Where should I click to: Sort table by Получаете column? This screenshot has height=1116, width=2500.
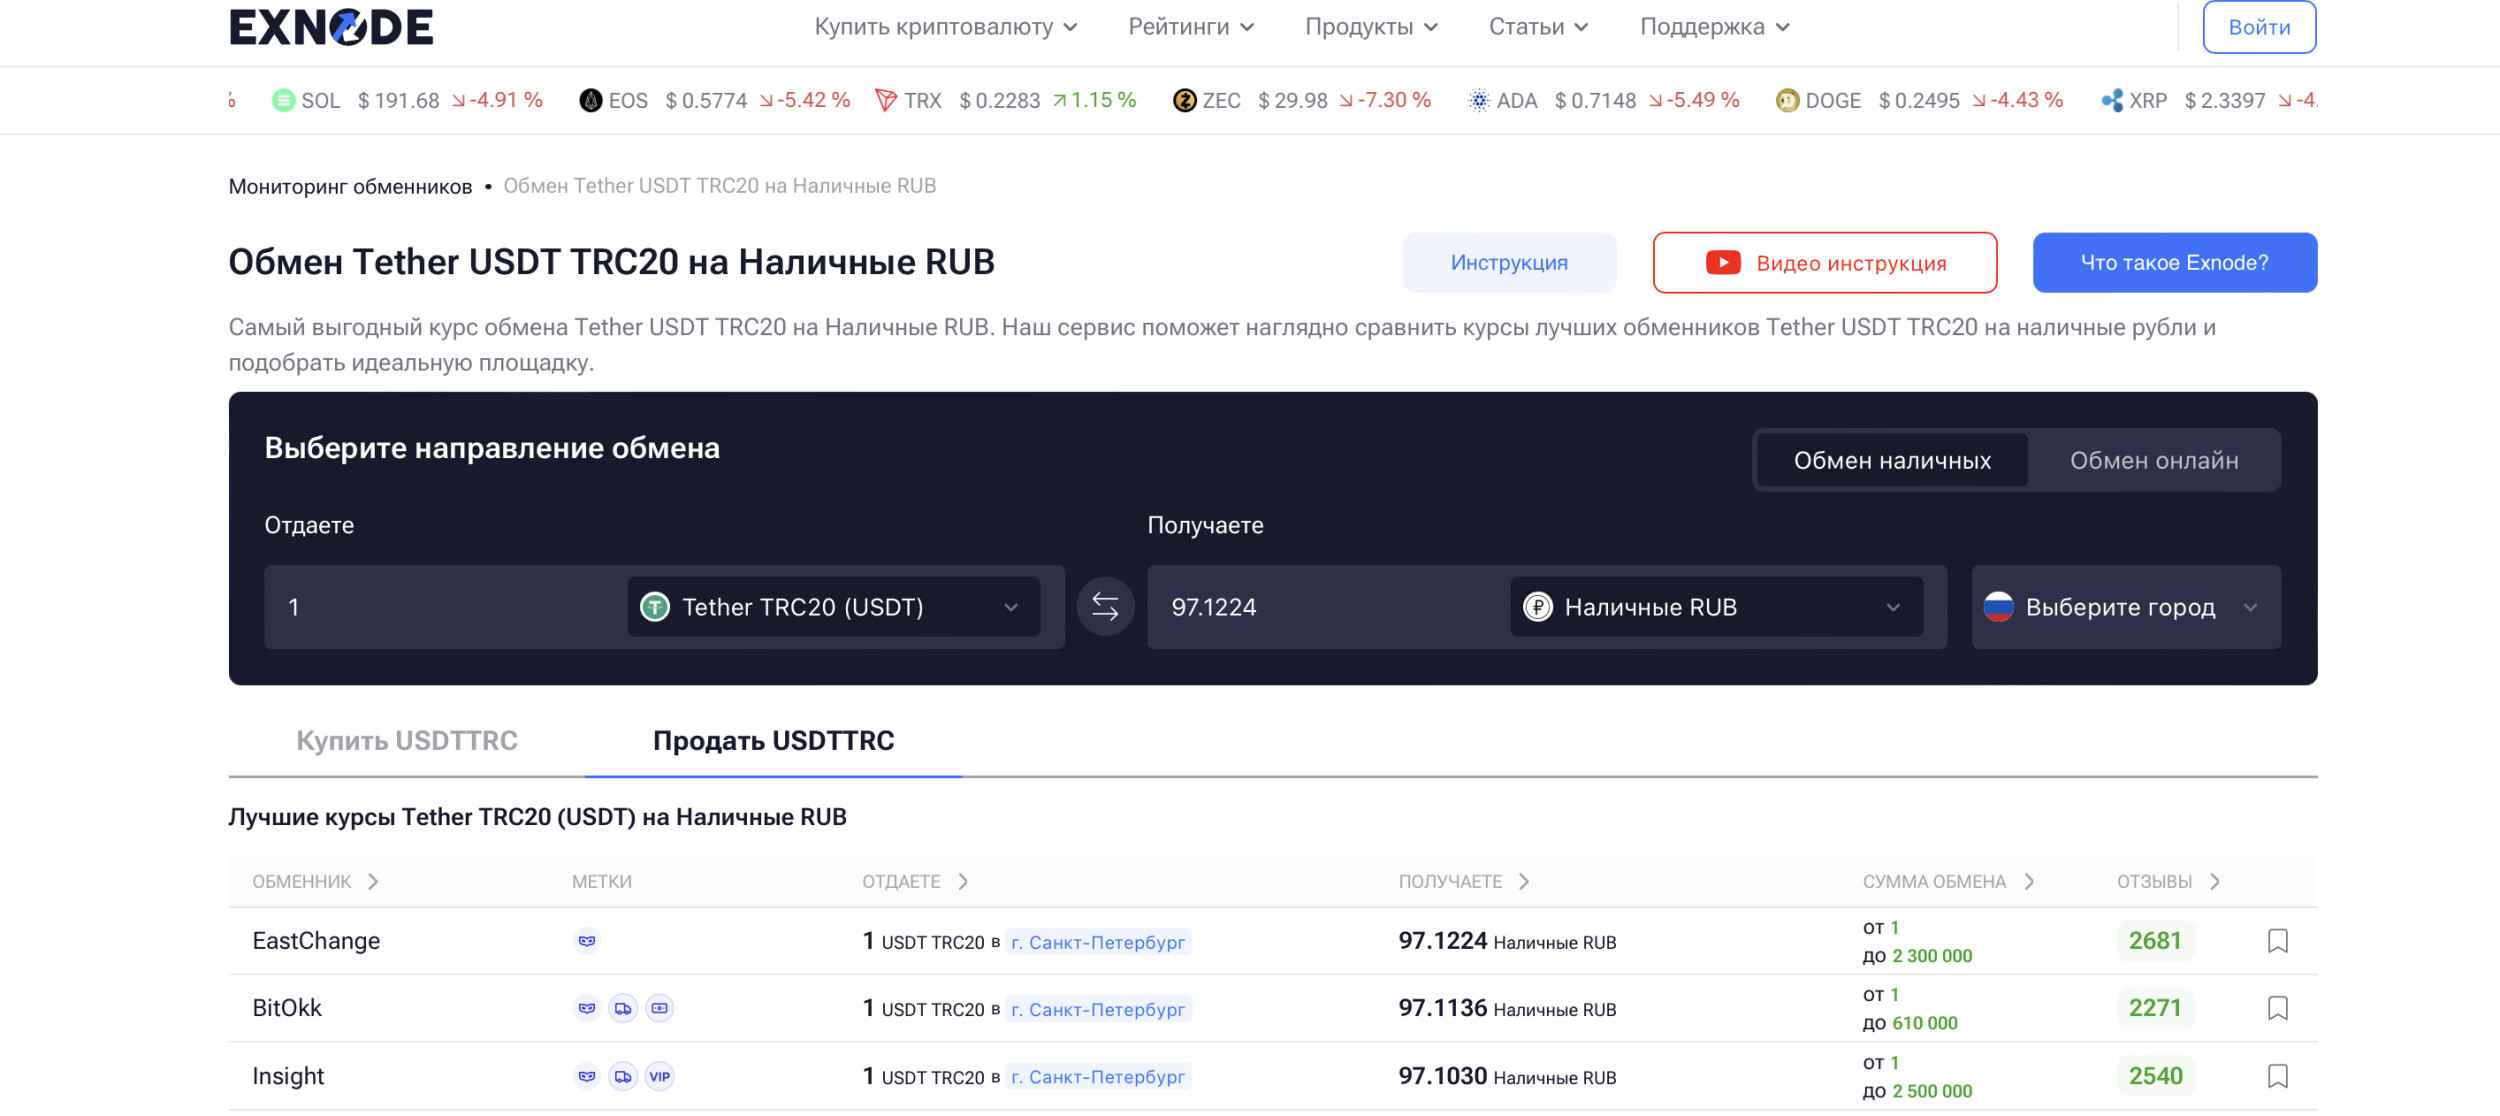coord(1463,882)
